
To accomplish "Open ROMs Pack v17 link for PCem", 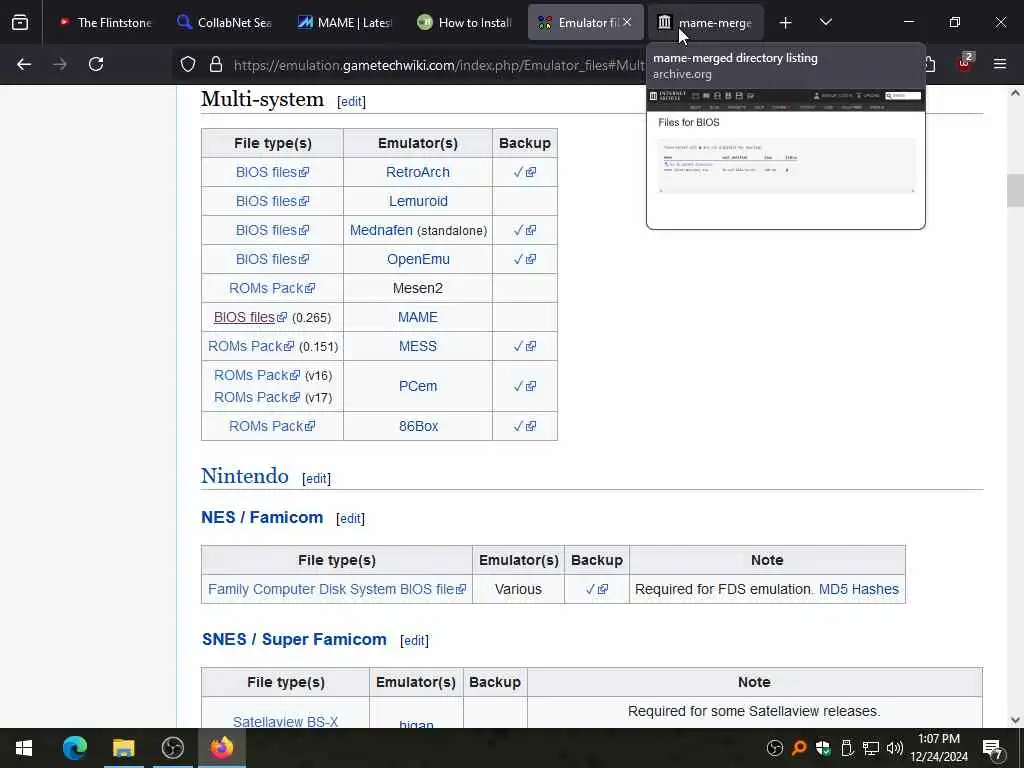I will (x=257, y=397).
